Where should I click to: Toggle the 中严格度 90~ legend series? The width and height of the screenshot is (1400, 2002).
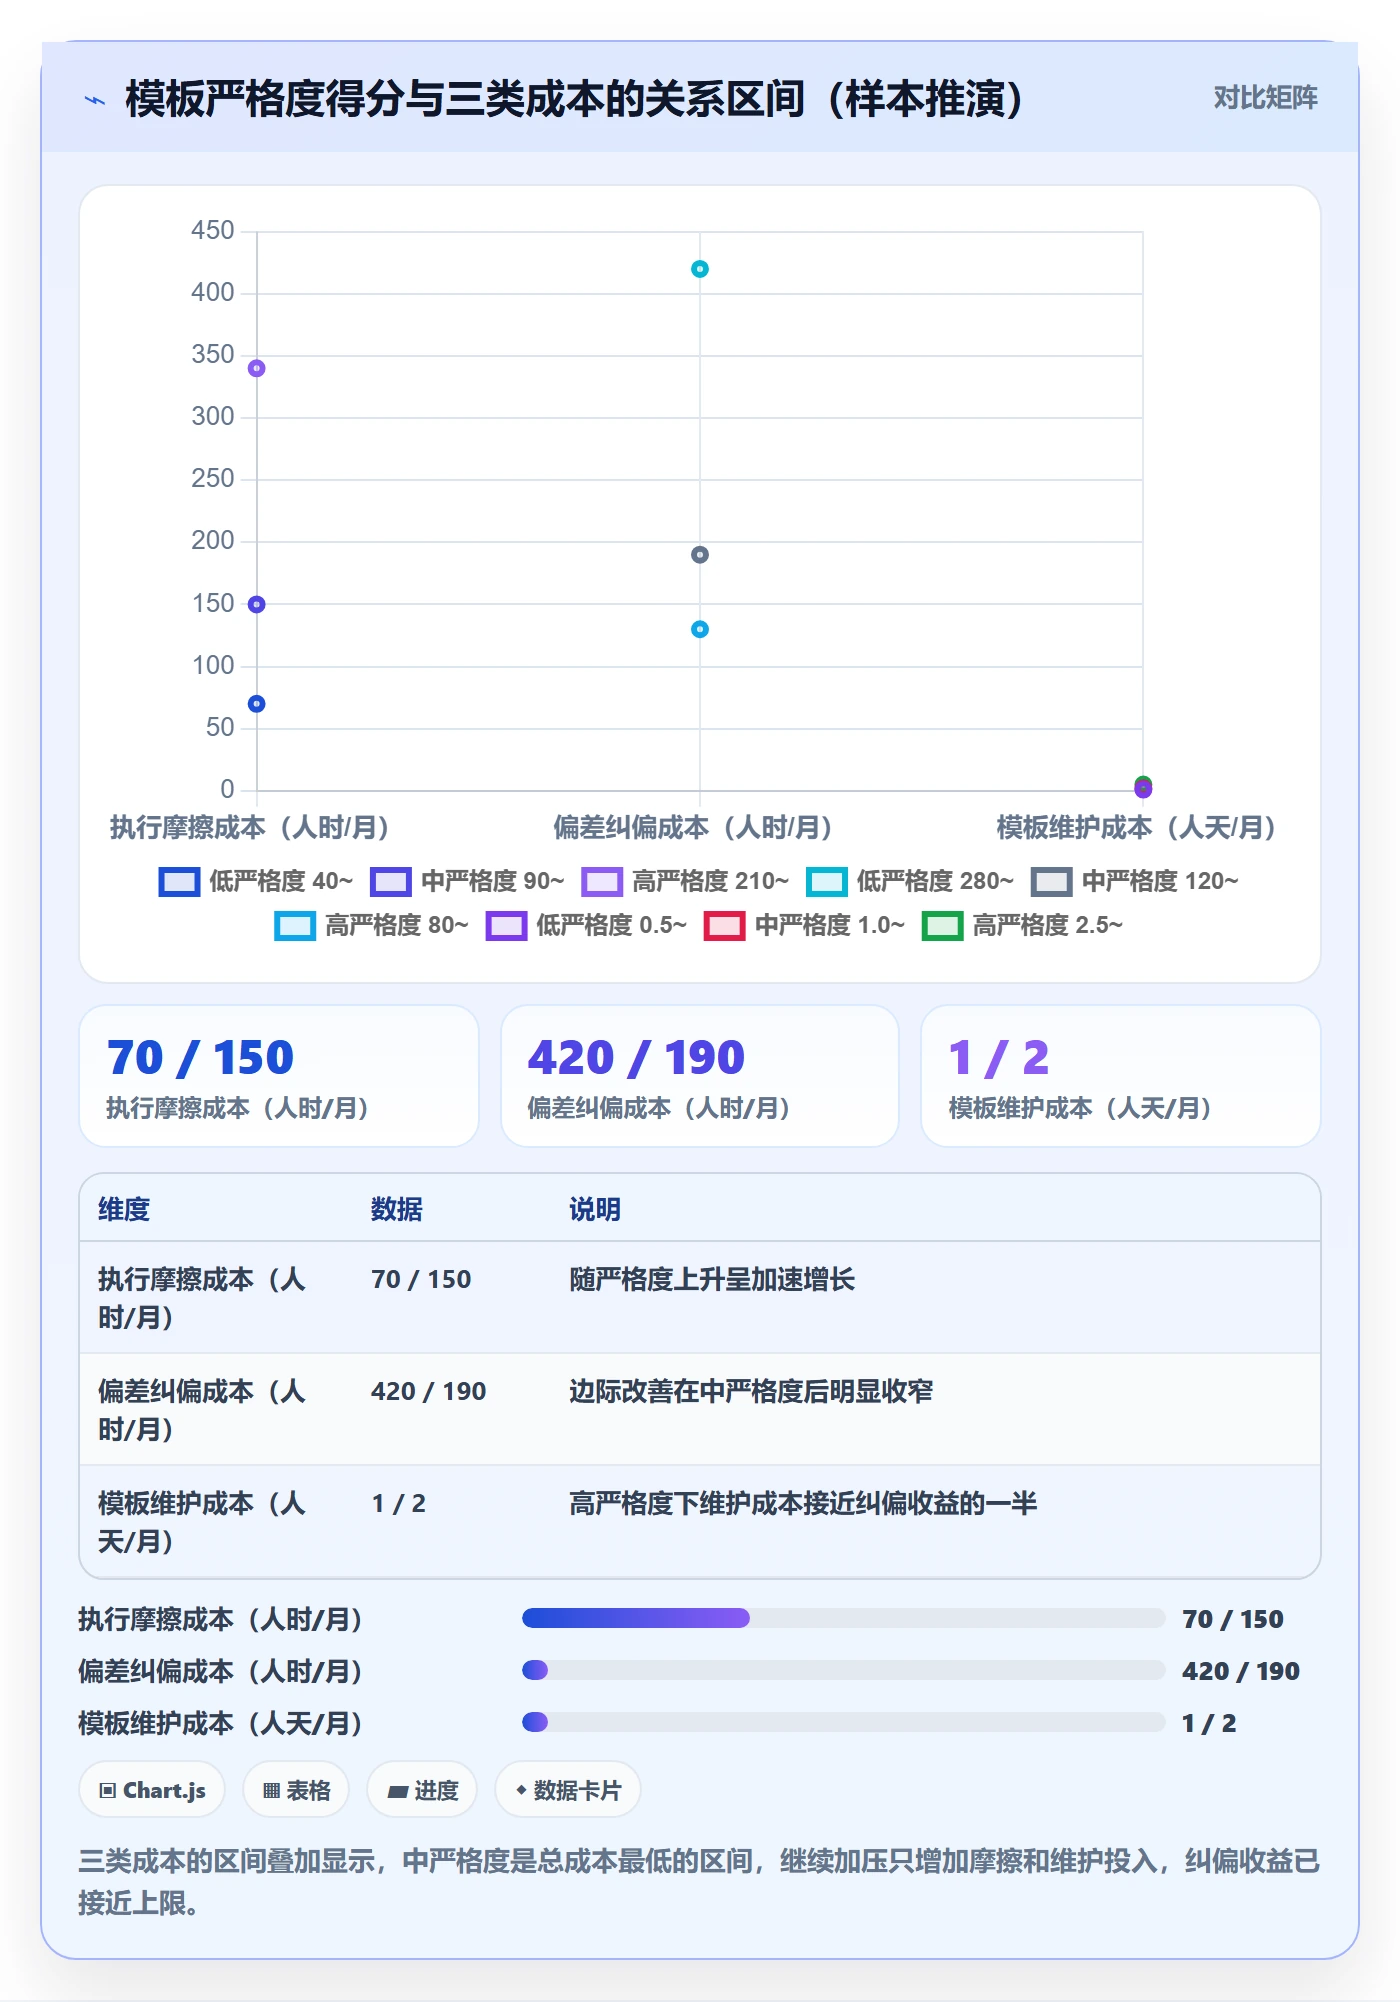[x=467, y=881]
